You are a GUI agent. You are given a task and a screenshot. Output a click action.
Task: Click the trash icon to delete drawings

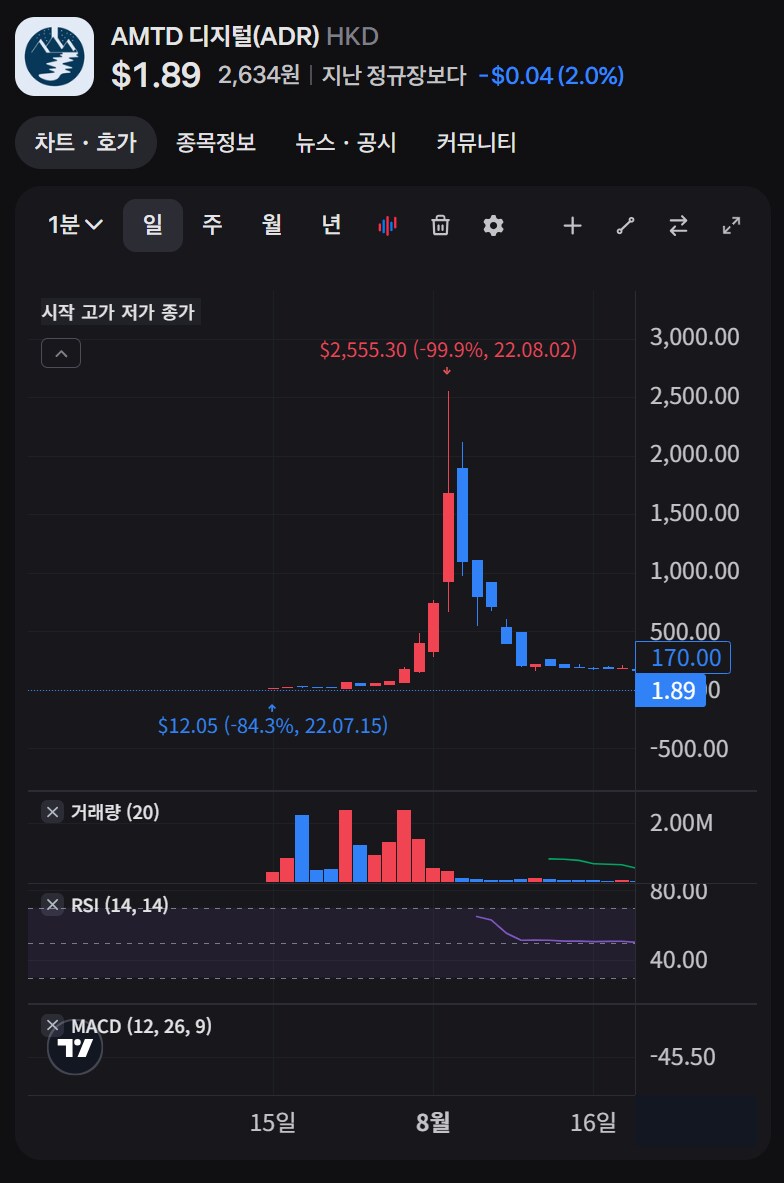(x=440, y=225)
